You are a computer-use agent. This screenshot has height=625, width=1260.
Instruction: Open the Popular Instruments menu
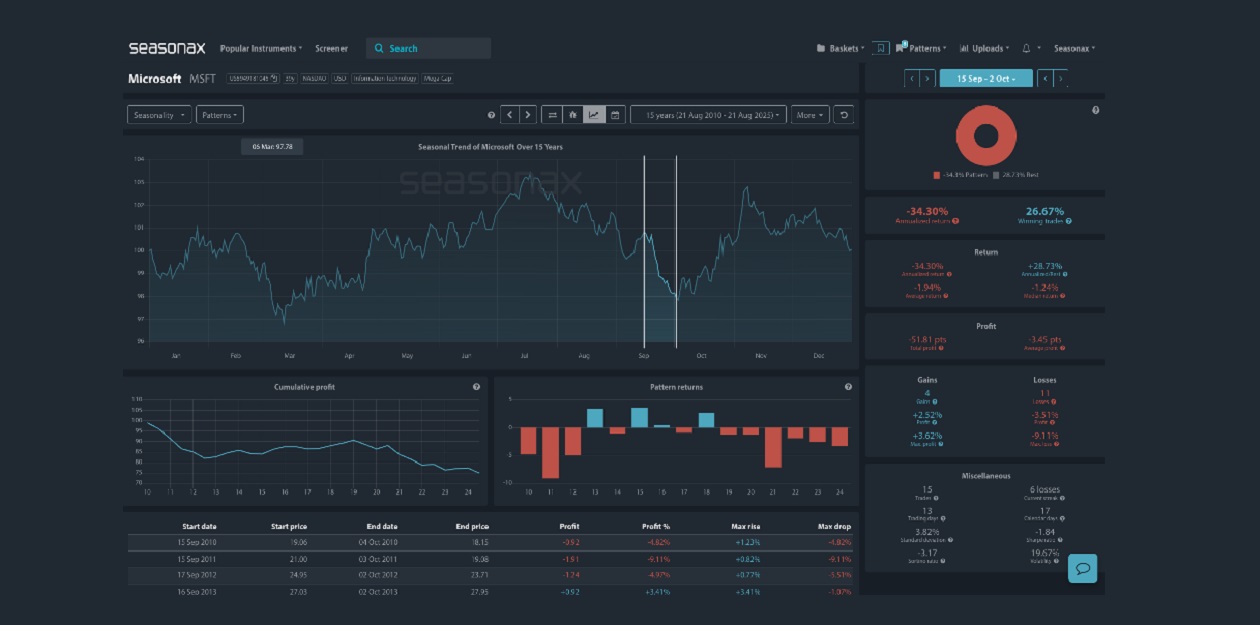click(260, 48)
